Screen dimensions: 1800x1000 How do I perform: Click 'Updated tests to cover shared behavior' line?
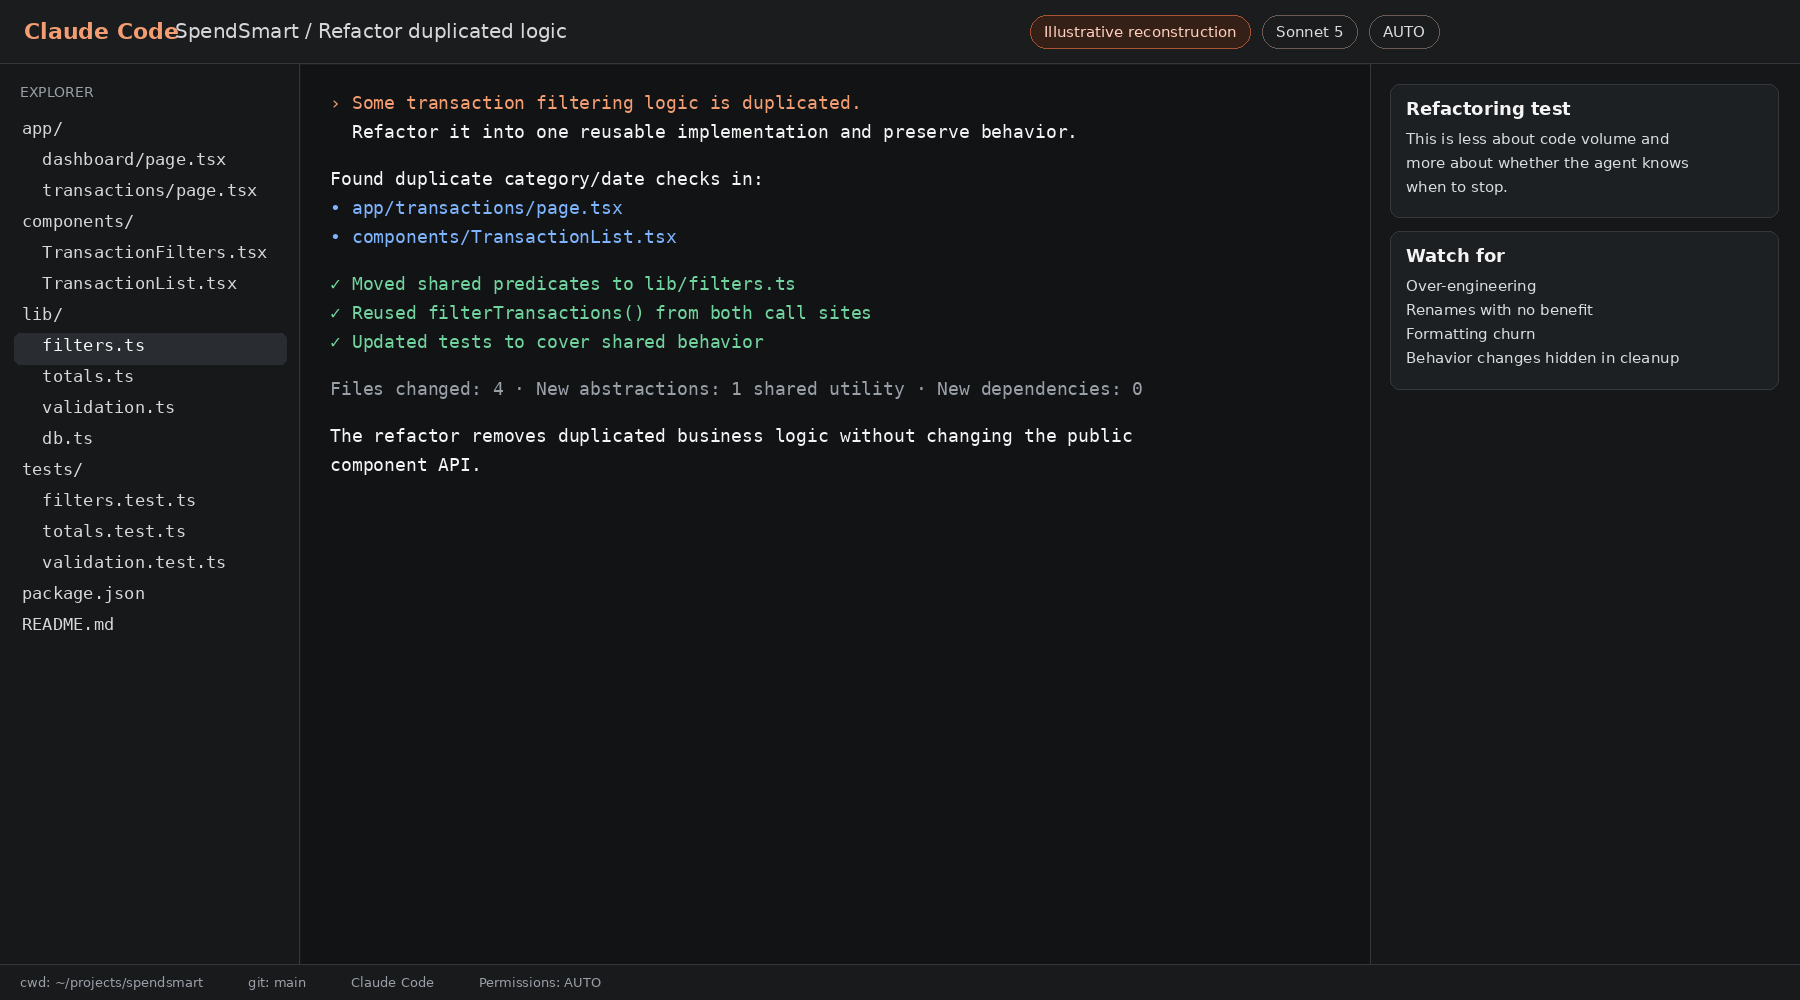(x=547, y=342)
